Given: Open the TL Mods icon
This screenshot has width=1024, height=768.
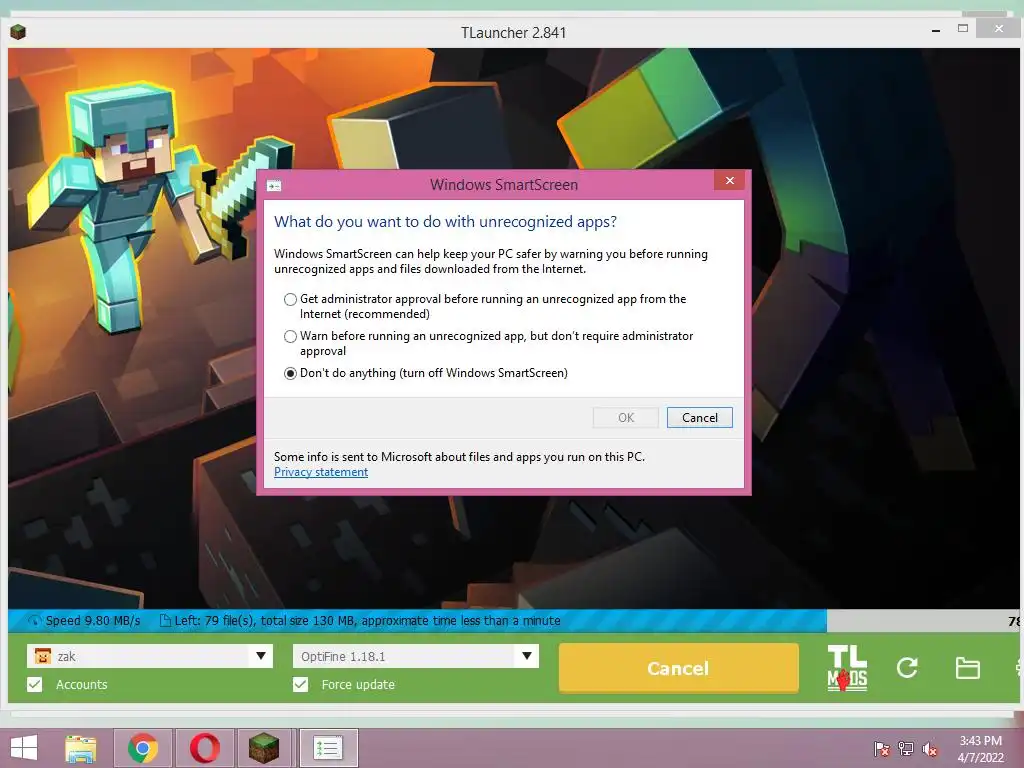Looking at the screenshot, I should (847, 667).
